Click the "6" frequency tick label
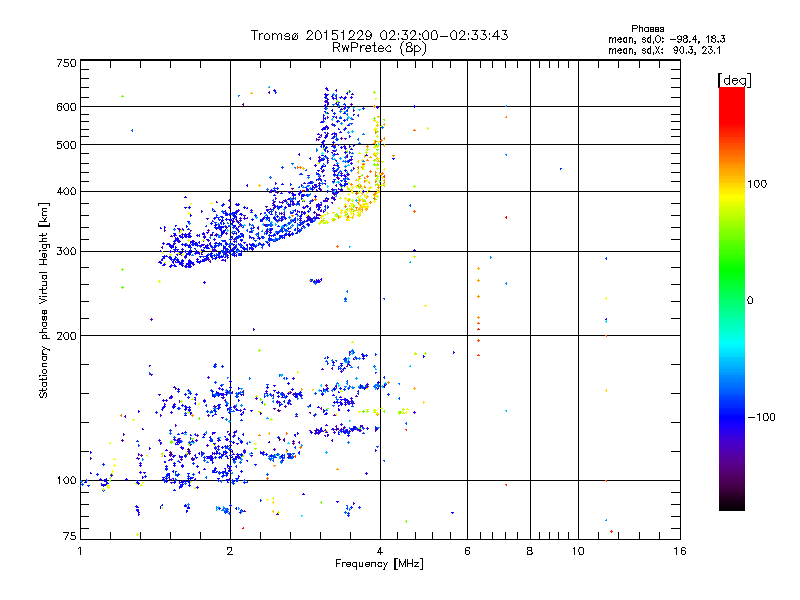The image size is (800, 600). tap(467, 551)
